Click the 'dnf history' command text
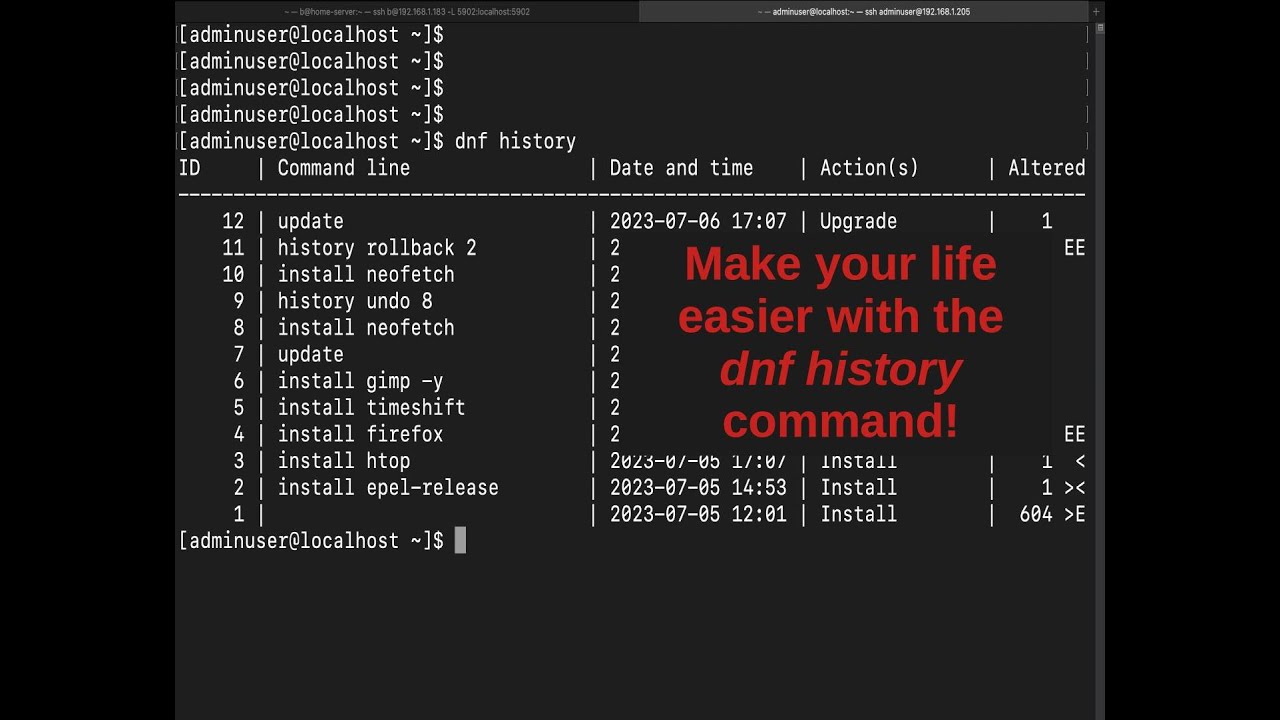Screen dimensions: 1280x720 (515, 141)
